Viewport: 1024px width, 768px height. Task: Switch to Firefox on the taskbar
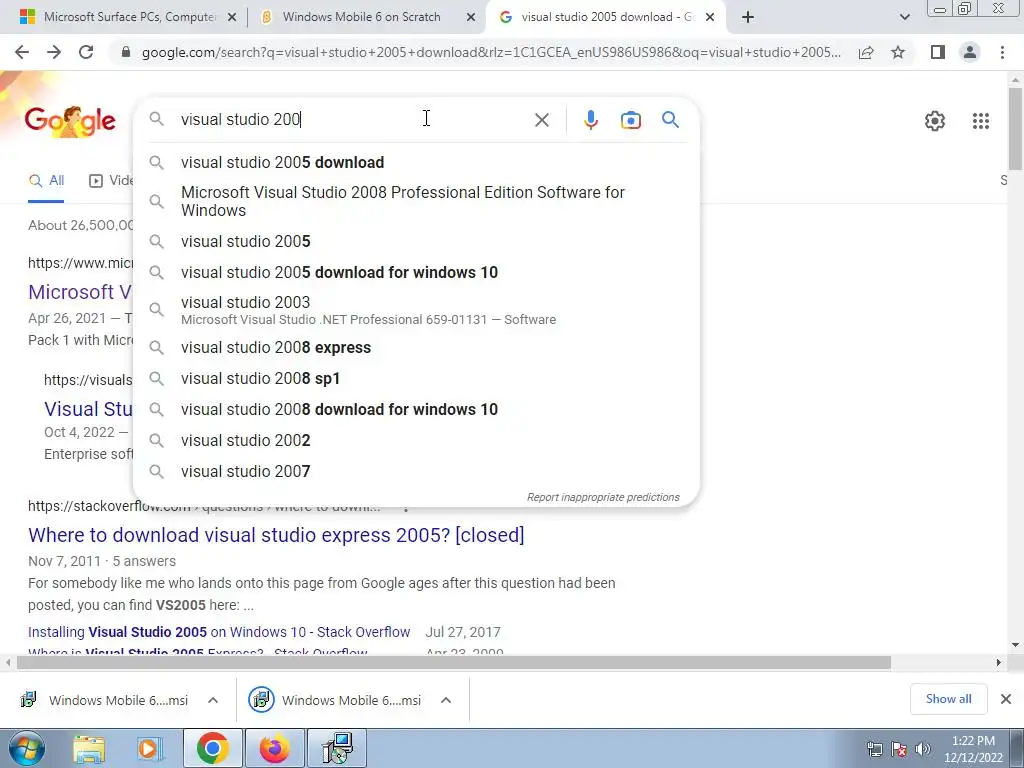274,748
